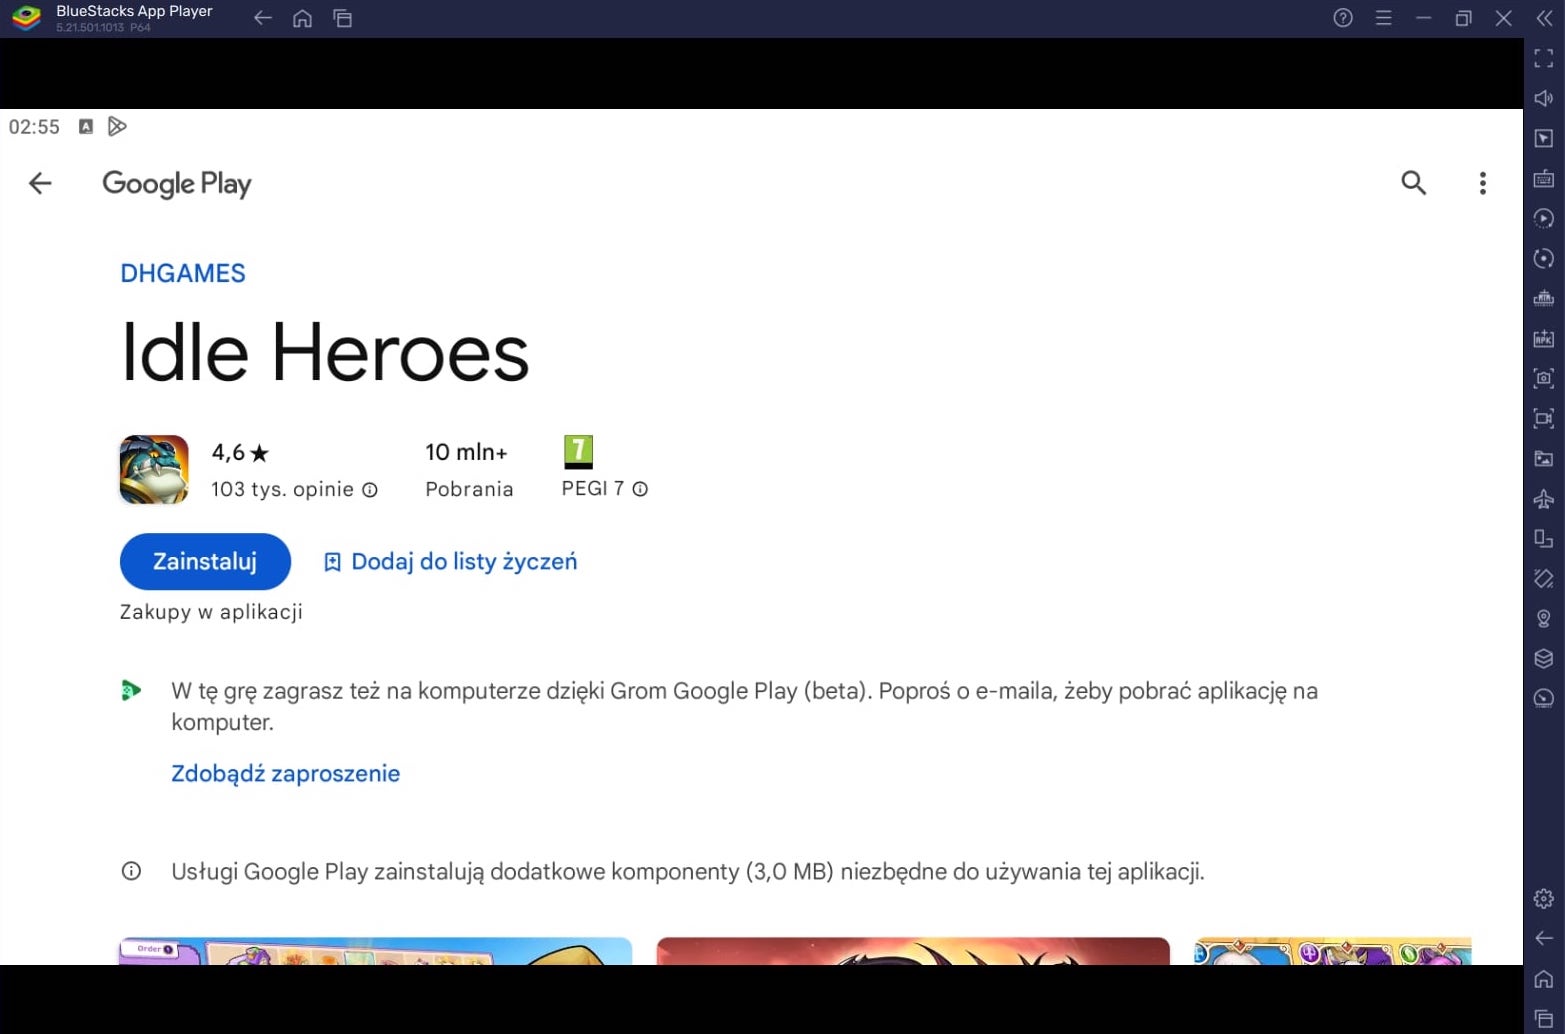Image resolution: width=1565 pixels, height=1034 pixels.
Task: Go back with Google Play back arrow
Action: [40, 183]
